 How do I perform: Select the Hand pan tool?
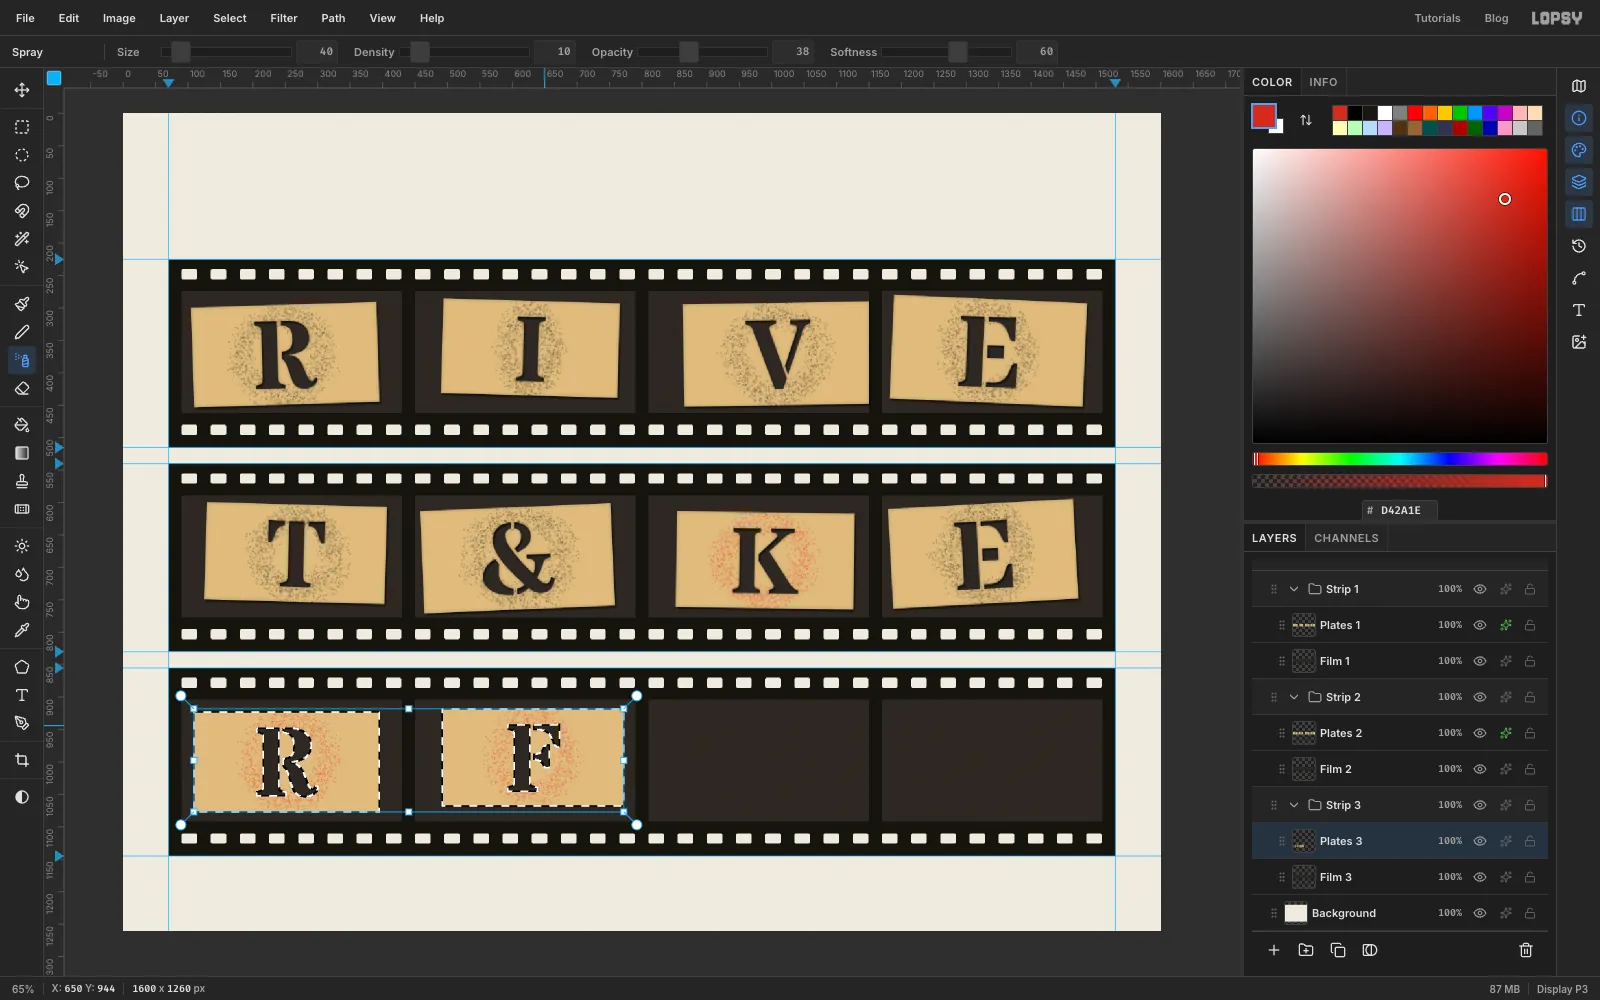(x=21, y=602)
